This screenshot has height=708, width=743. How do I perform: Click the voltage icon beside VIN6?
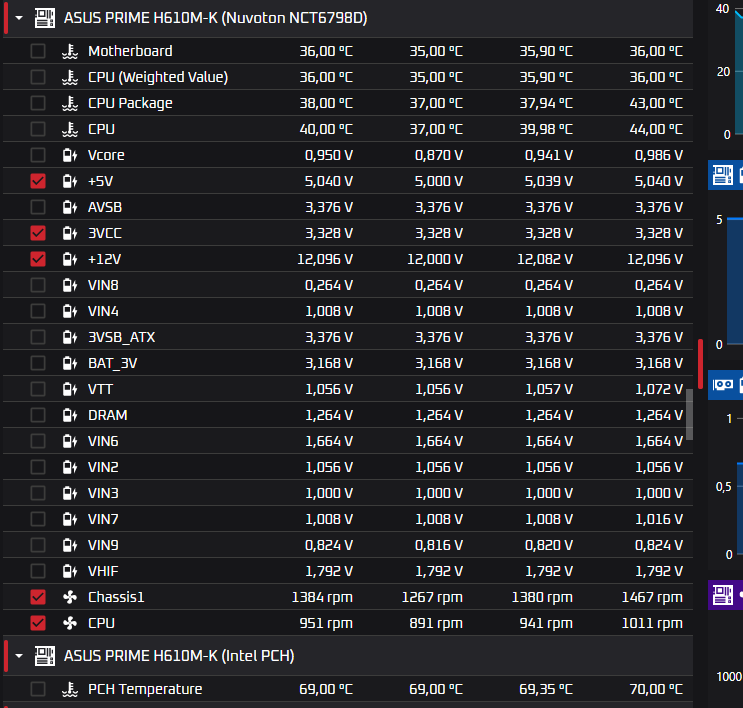[70, 441]
